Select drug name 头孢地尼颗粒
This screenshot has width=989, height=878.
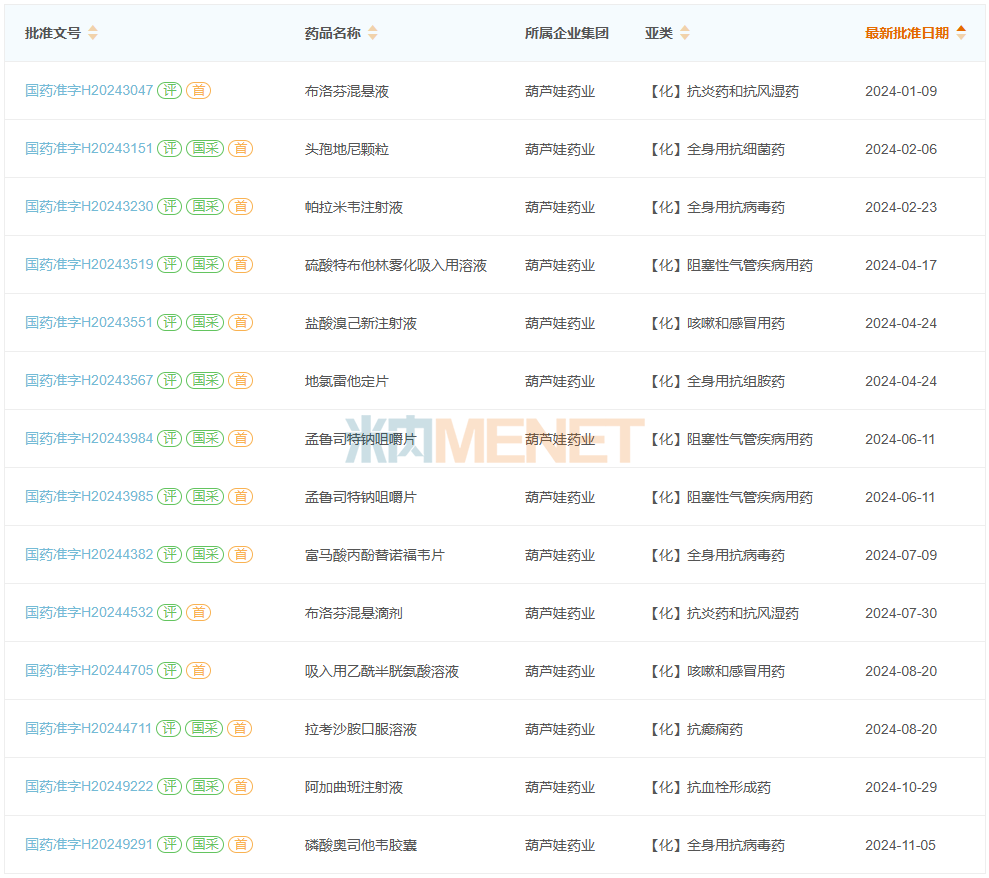347,149
